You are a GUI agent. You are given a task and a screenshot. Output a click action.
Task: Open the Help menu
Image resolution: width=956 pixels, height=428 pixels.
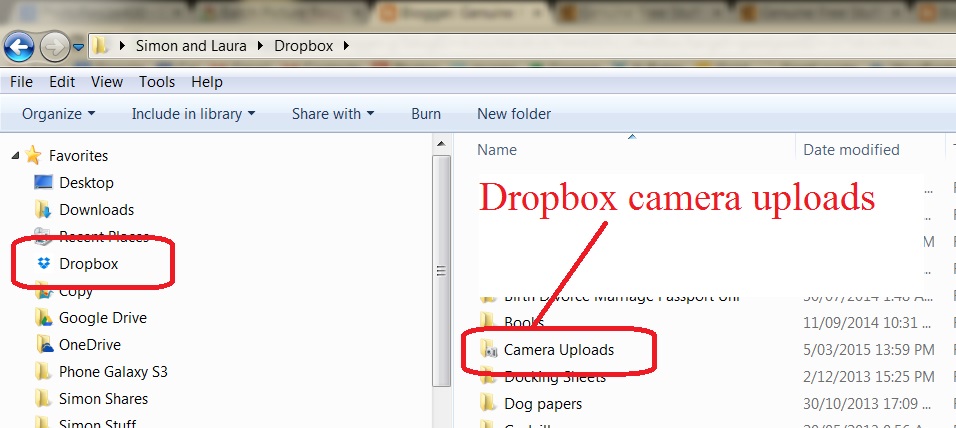click(207, 82)
